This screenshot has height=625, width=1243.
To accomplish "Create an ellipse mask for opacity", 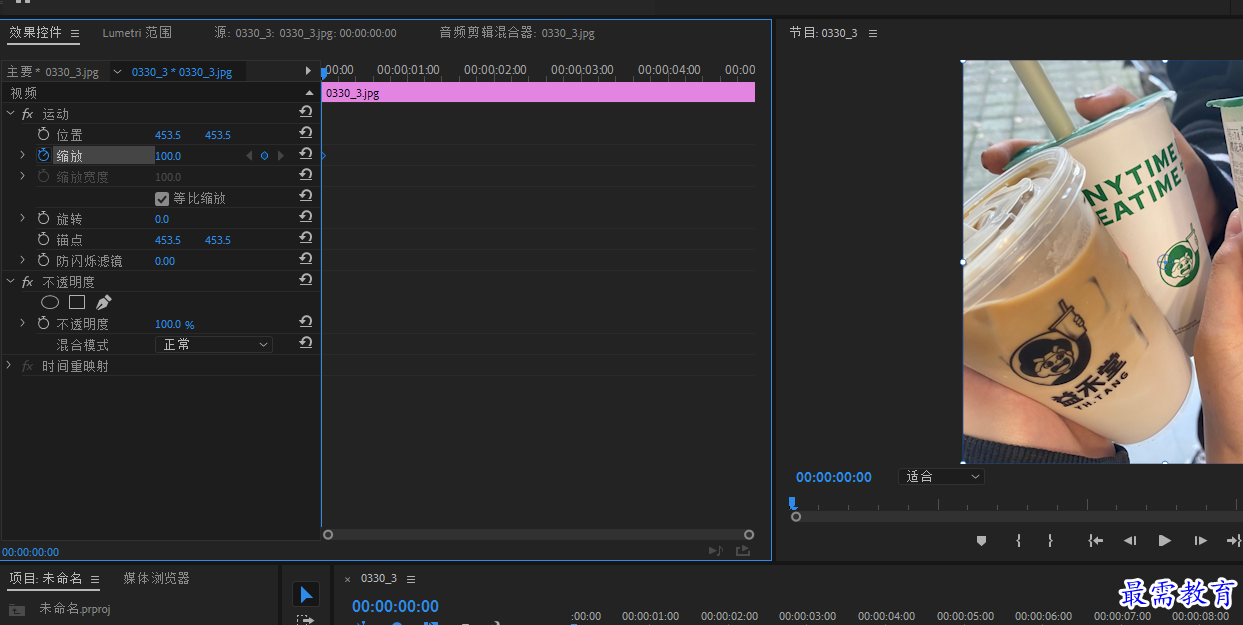I will [x=50, y=302].
